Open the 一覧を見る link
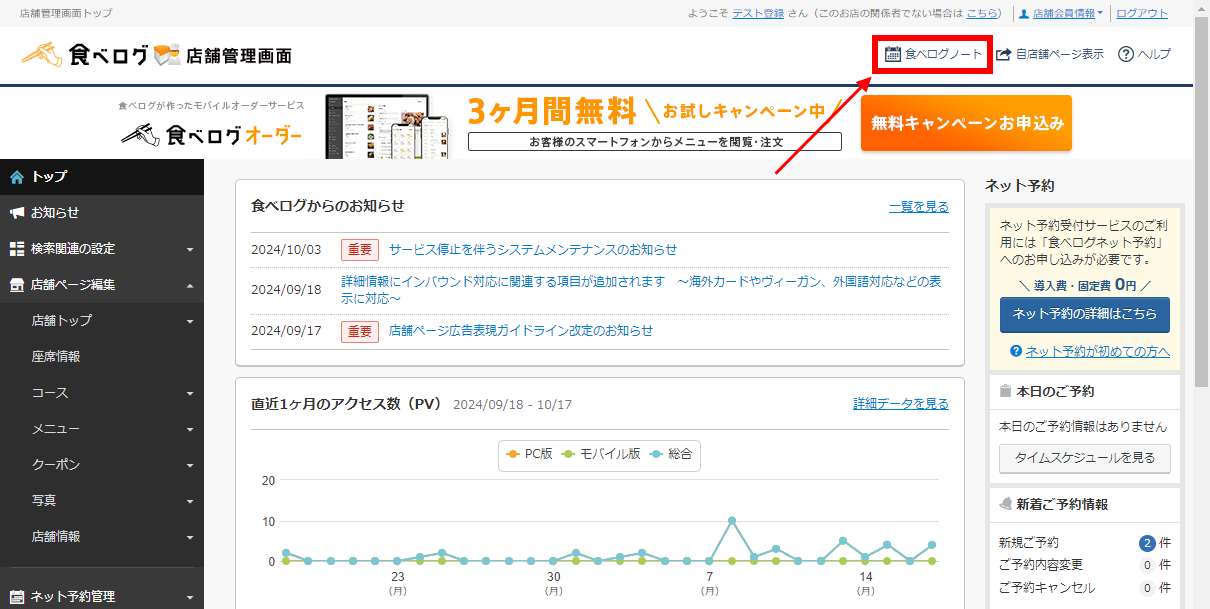The width and height of the screenshot is (1210, 609). click(919, 207)
